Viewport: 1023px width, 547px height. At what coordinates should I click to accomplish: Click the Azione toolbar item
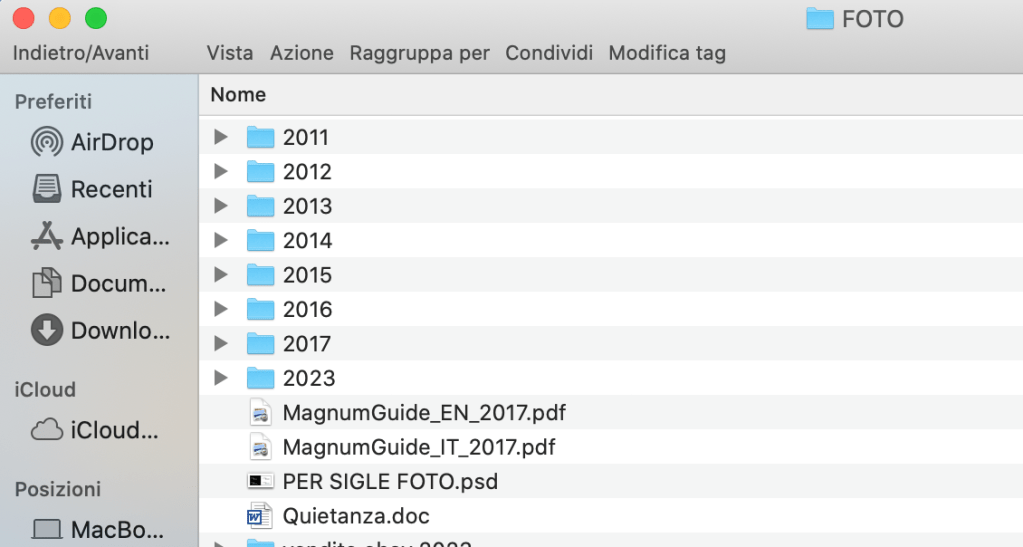point(302,53)
